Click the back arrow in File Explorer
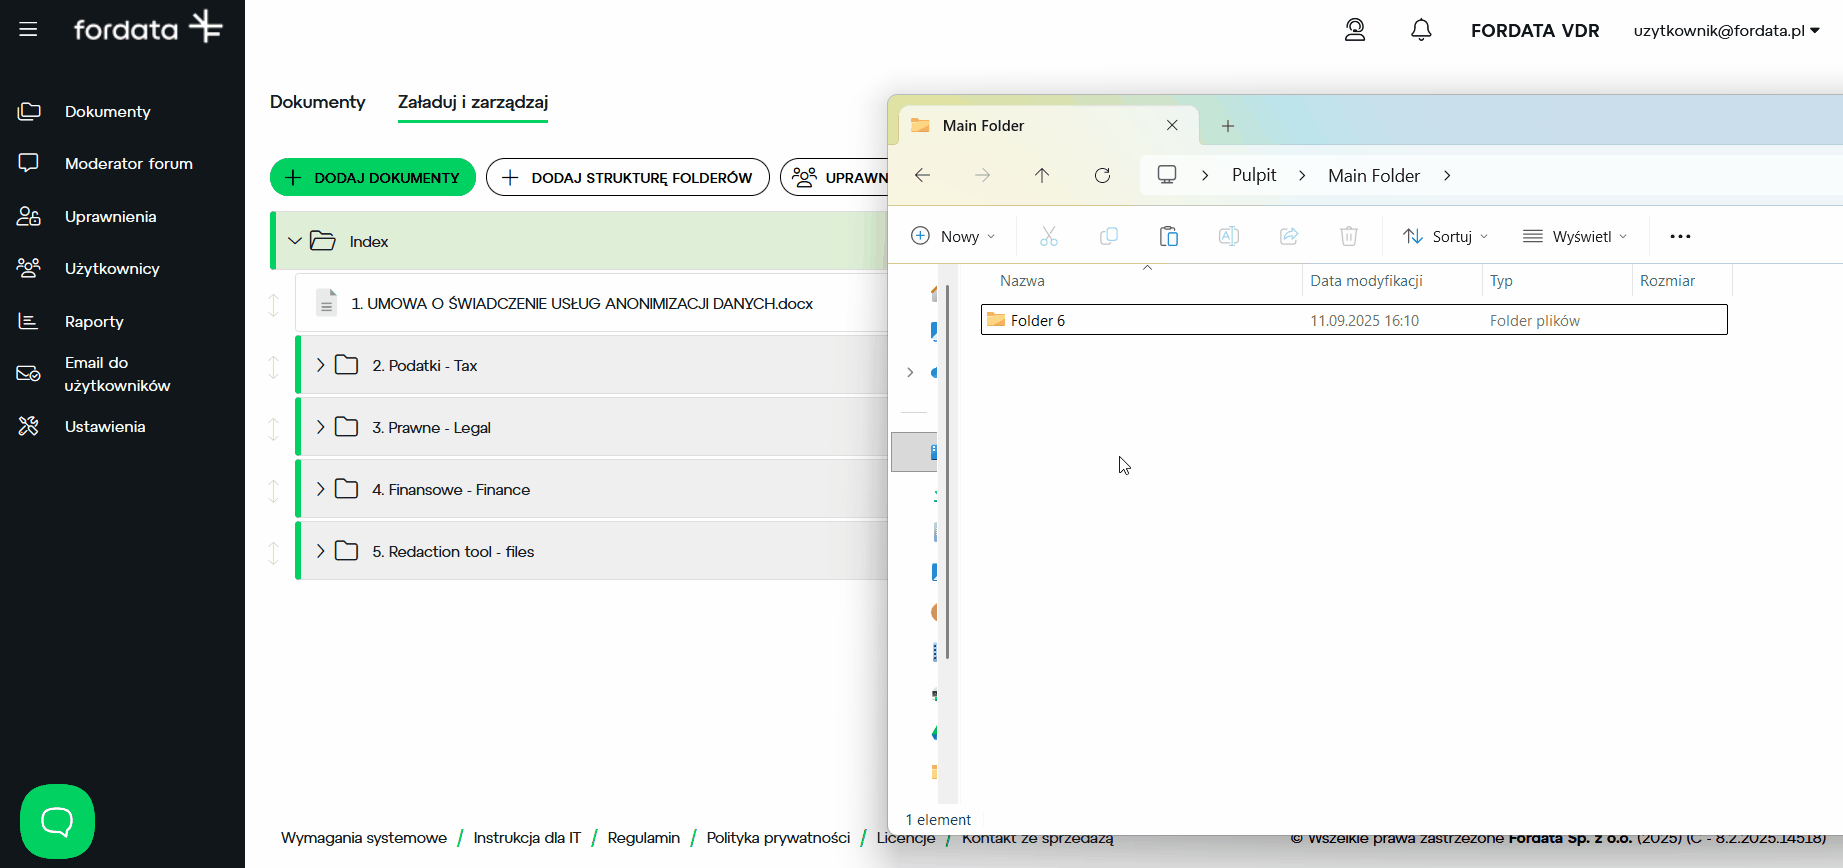The image size is (1843, 868). (922, 176)
